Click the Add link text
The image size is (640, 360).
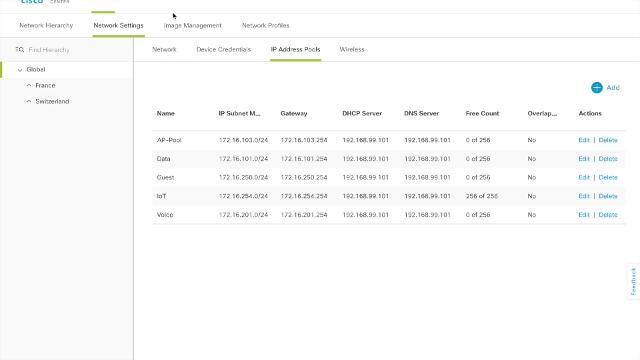(x=613, y=88)
